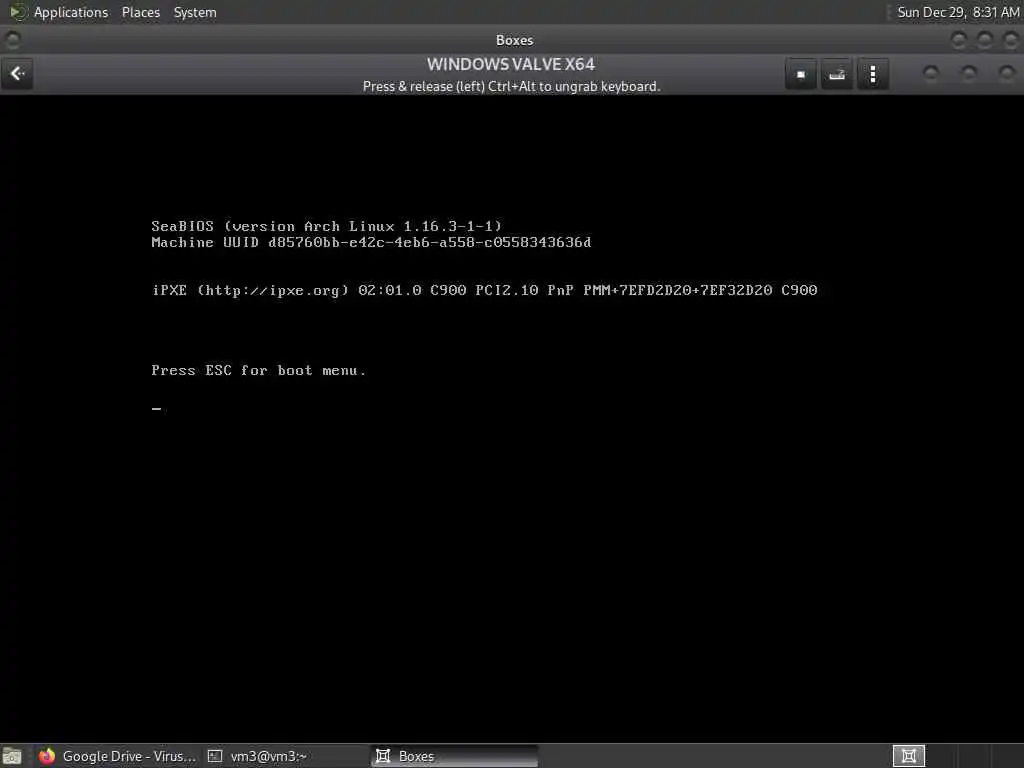Switch to the vm3@vm3:~ terminal window
Screen dimensions: 1024x768
pos(286,756)
